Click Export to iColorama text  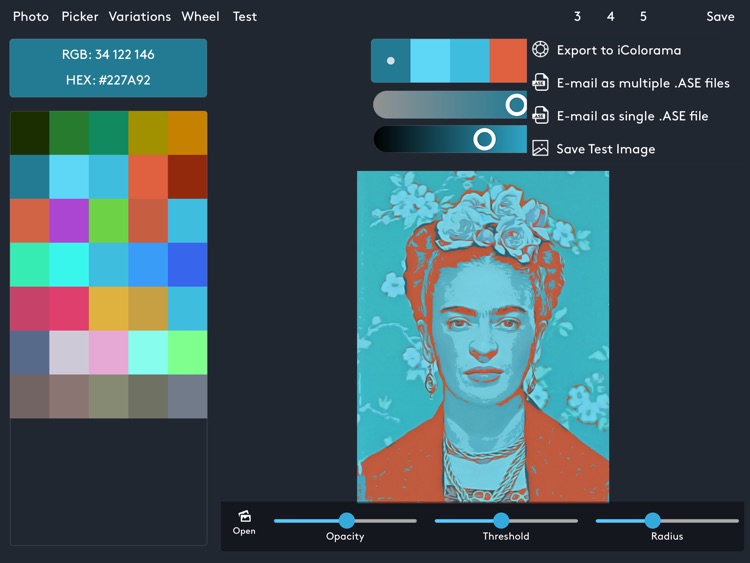[619, 50]
